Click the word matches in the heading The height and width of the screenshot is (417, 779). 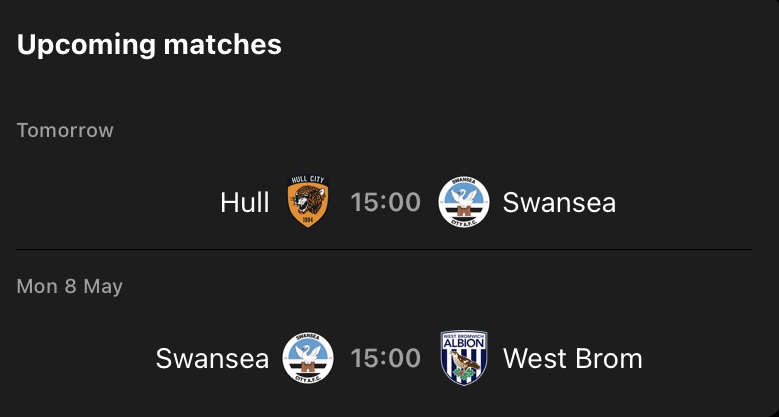225,45
